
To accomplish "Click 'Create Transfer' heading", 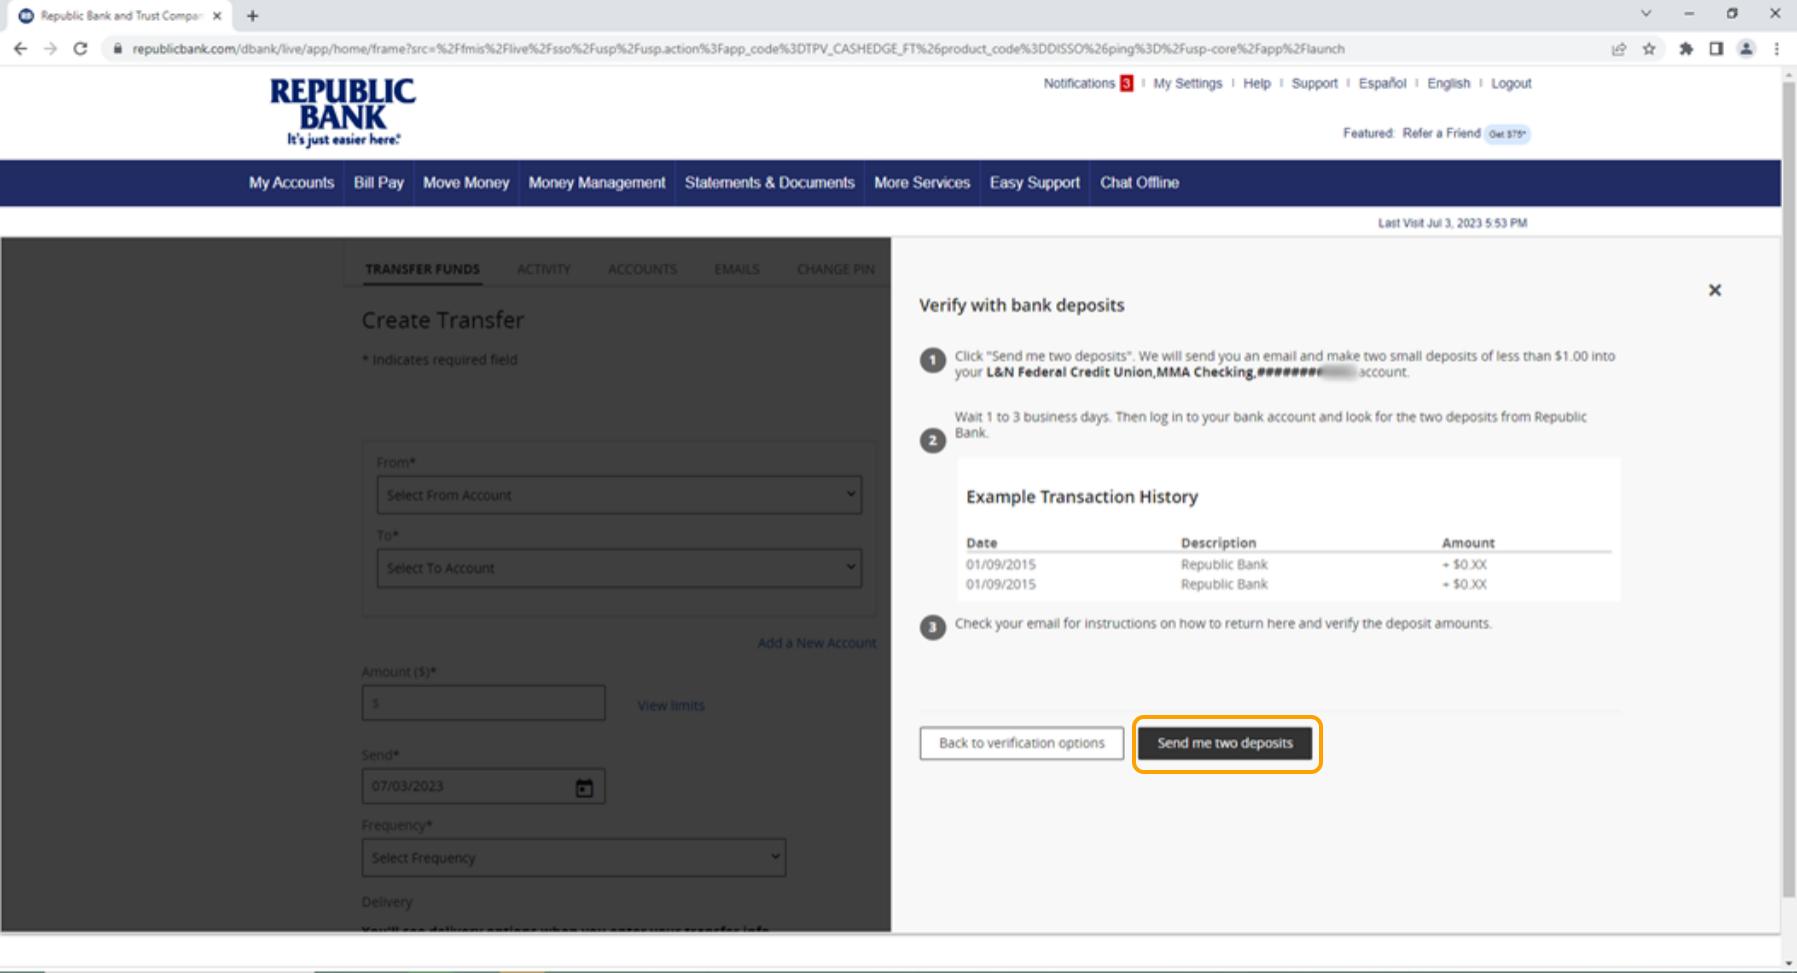I will [443, 320].
